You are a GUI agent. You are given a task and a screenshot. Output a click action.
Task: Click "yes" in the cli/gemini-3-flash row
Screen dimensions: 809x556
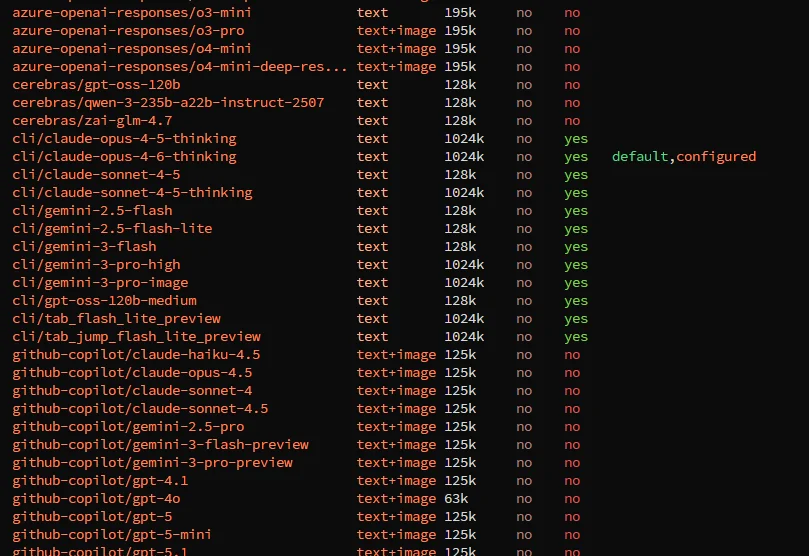pos(576,247)
